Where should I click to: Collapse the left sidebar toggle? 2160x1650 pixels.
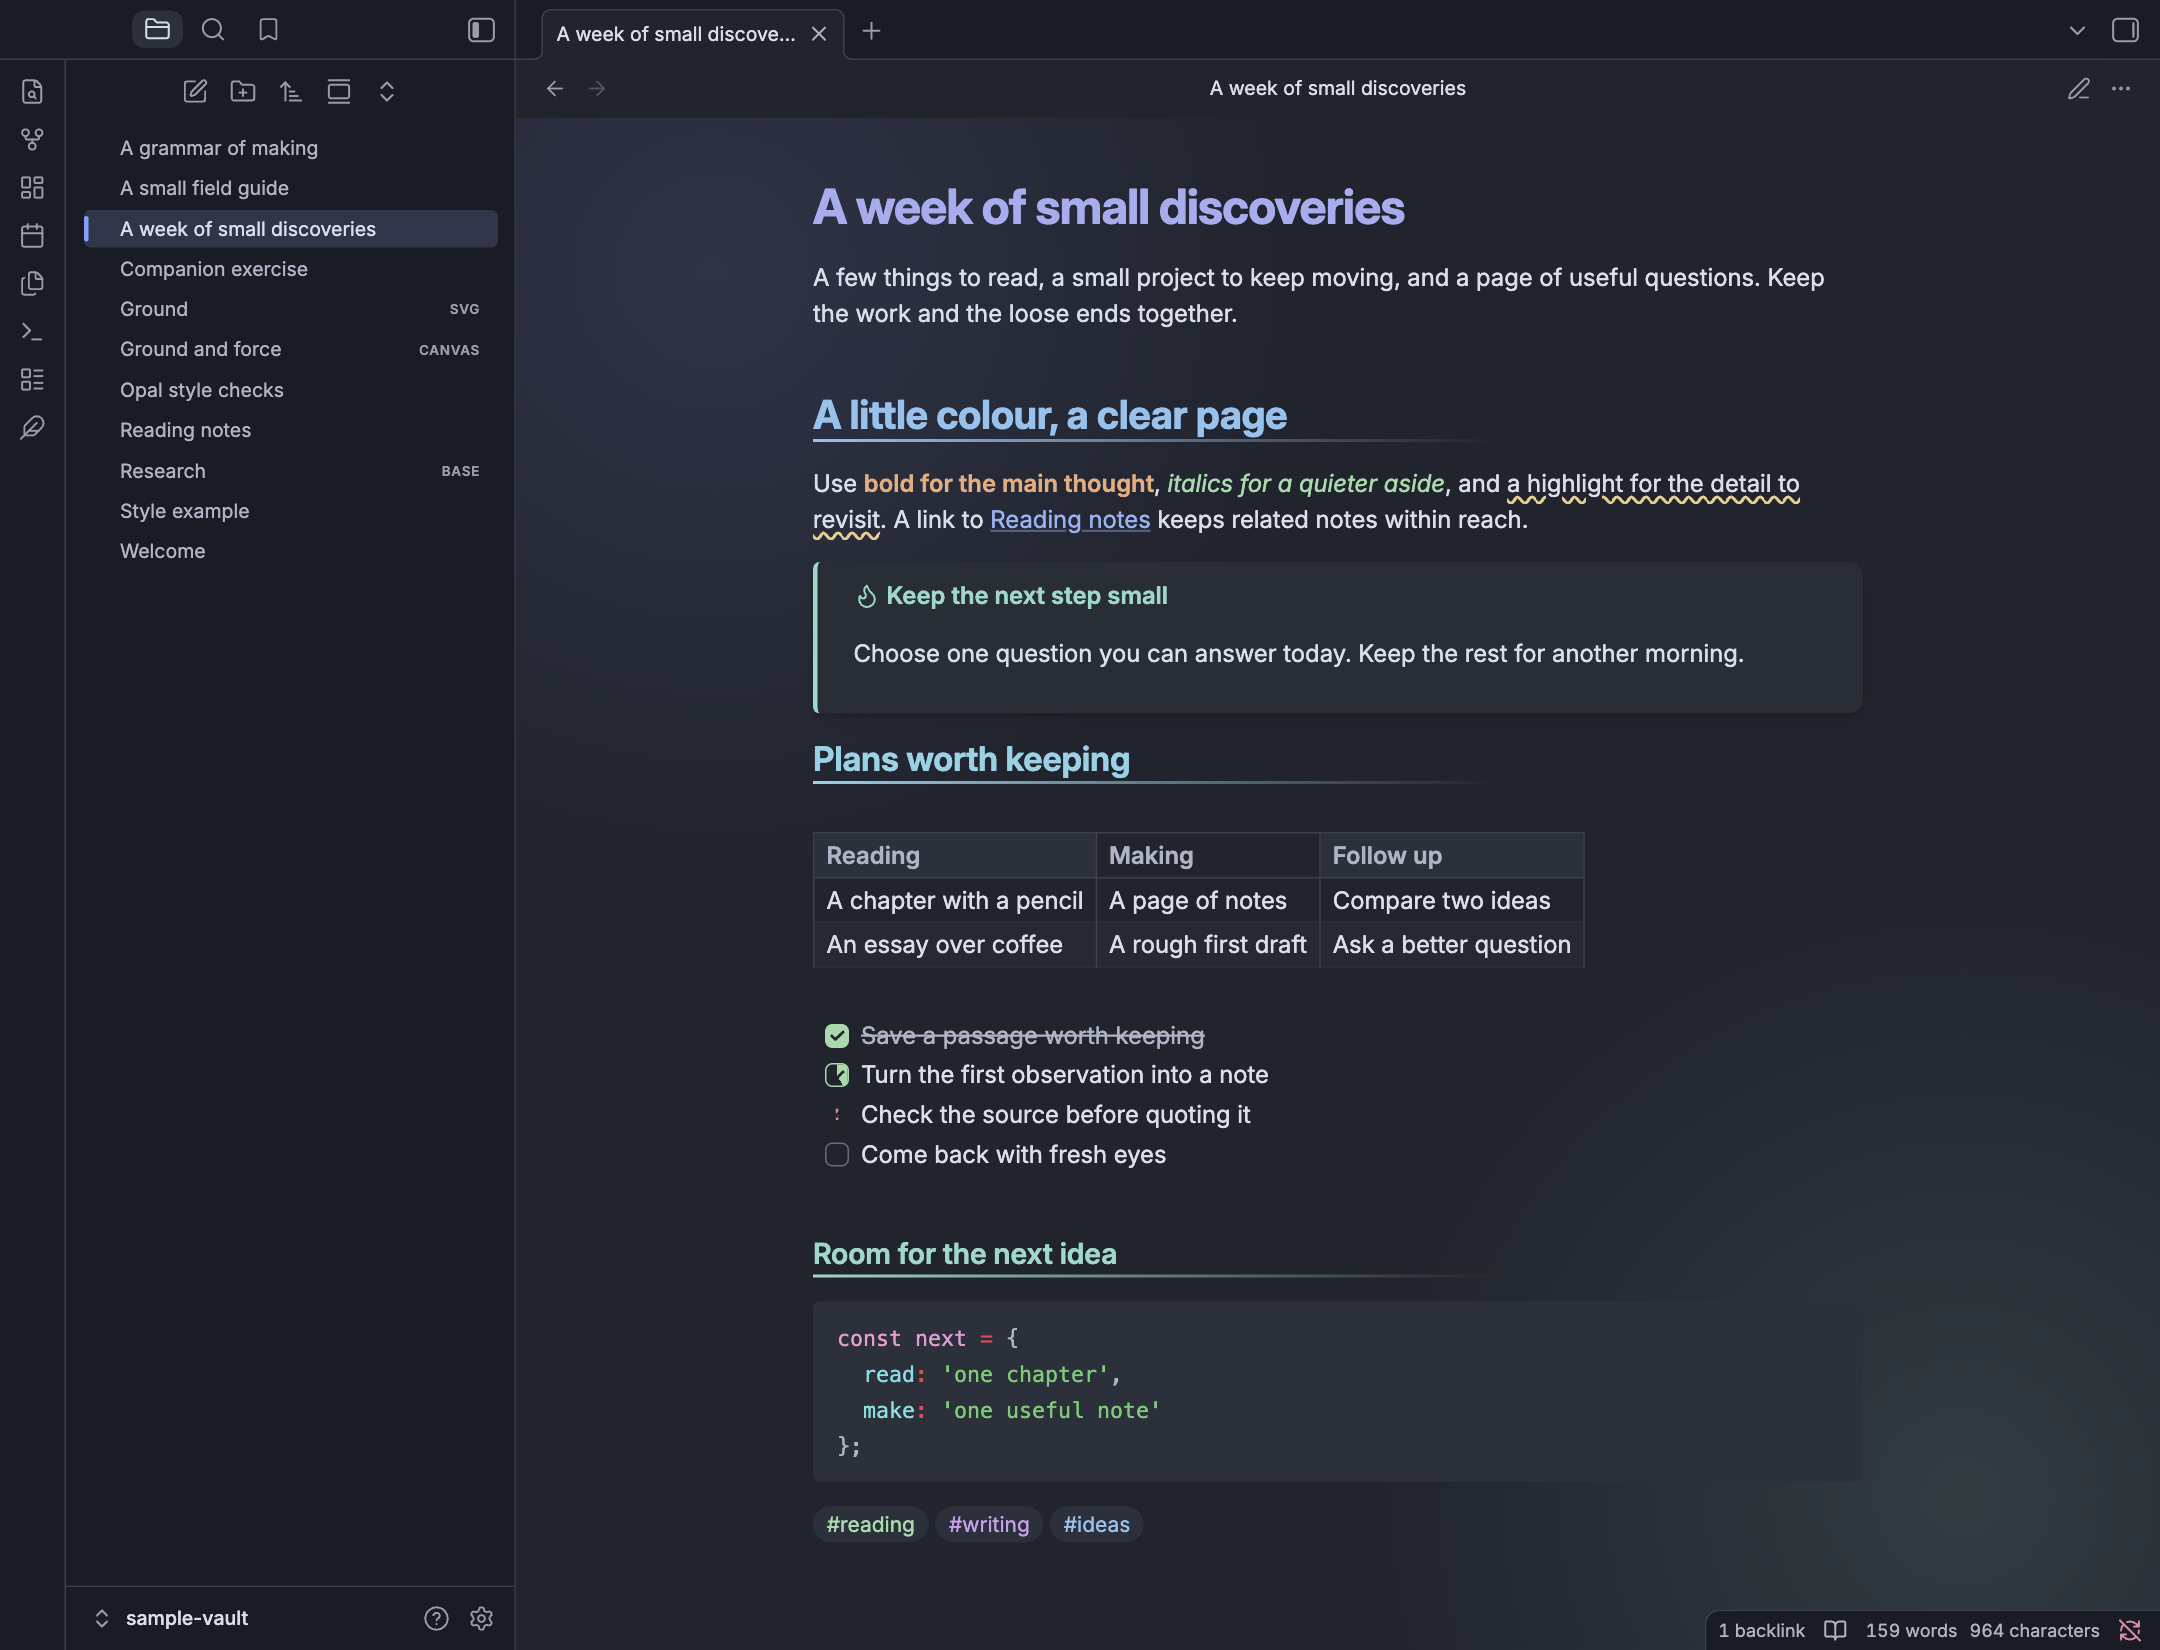point(481,30)
